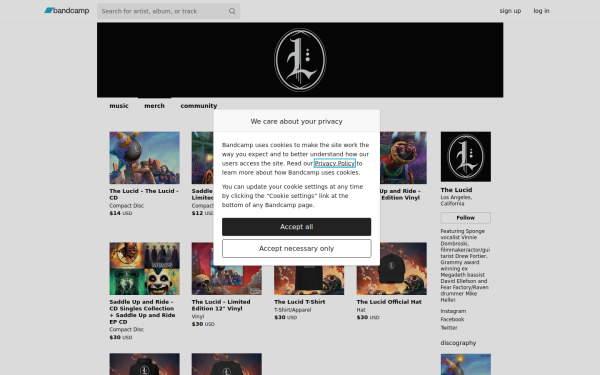Viewport: 600px width, 375px height.
Task: Open Saddle Up and Ride CD Singles Collection thumbnail
Action: [144, 269]
